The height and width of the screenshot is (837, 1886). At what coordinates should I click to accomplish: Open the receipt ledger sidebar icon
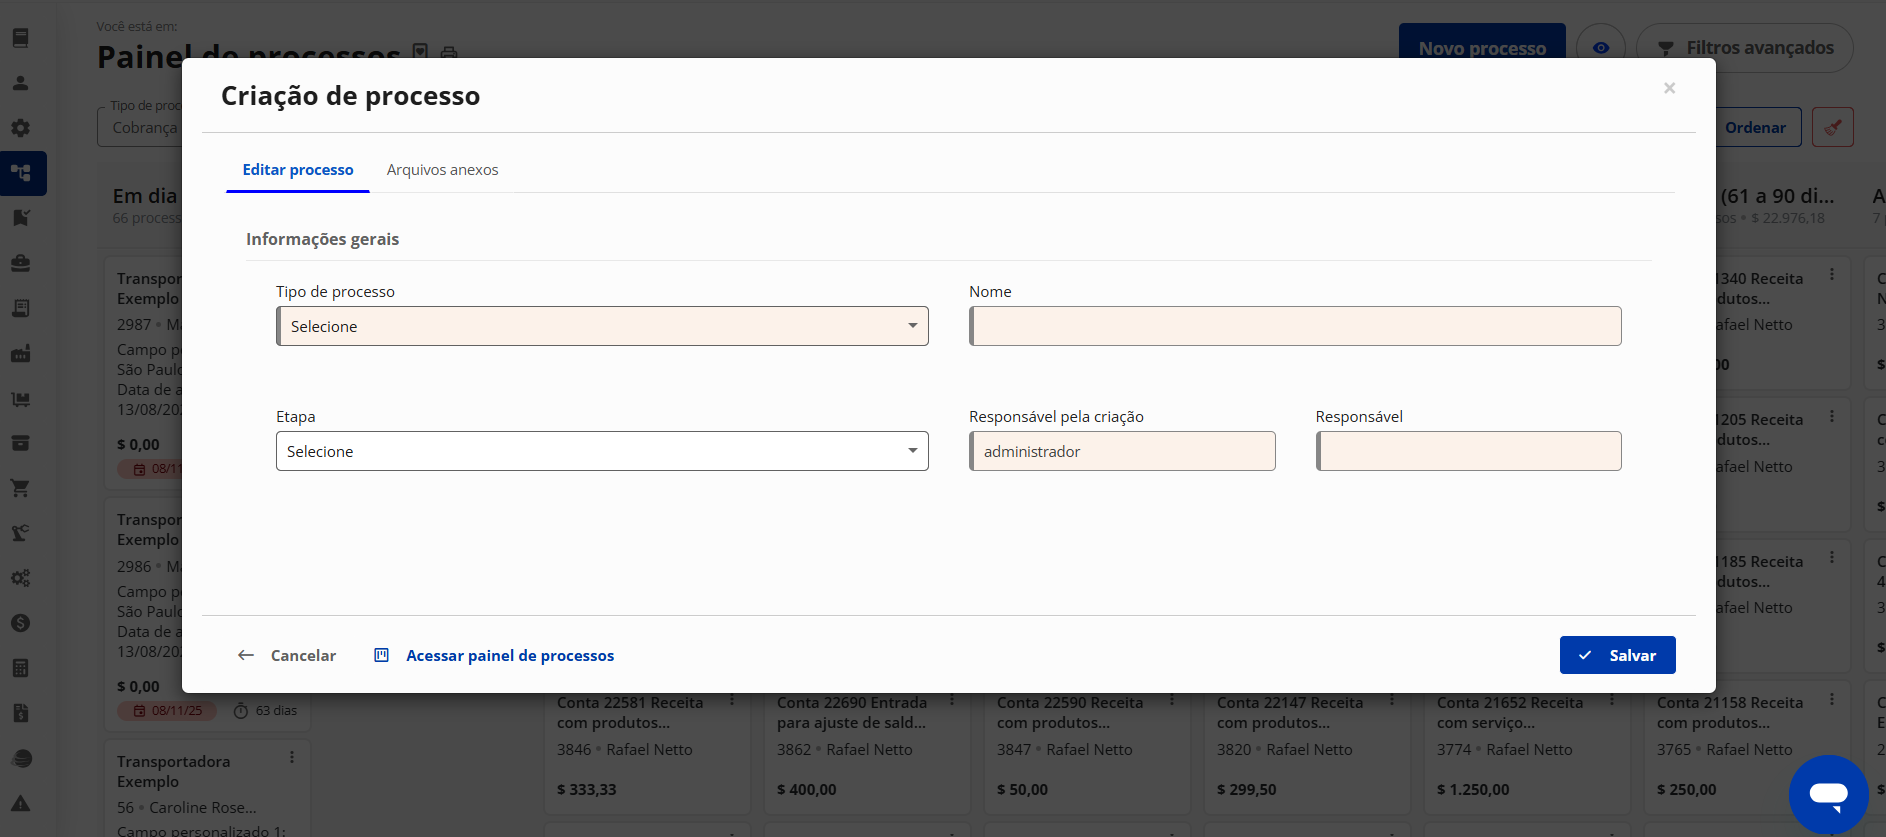20,308
